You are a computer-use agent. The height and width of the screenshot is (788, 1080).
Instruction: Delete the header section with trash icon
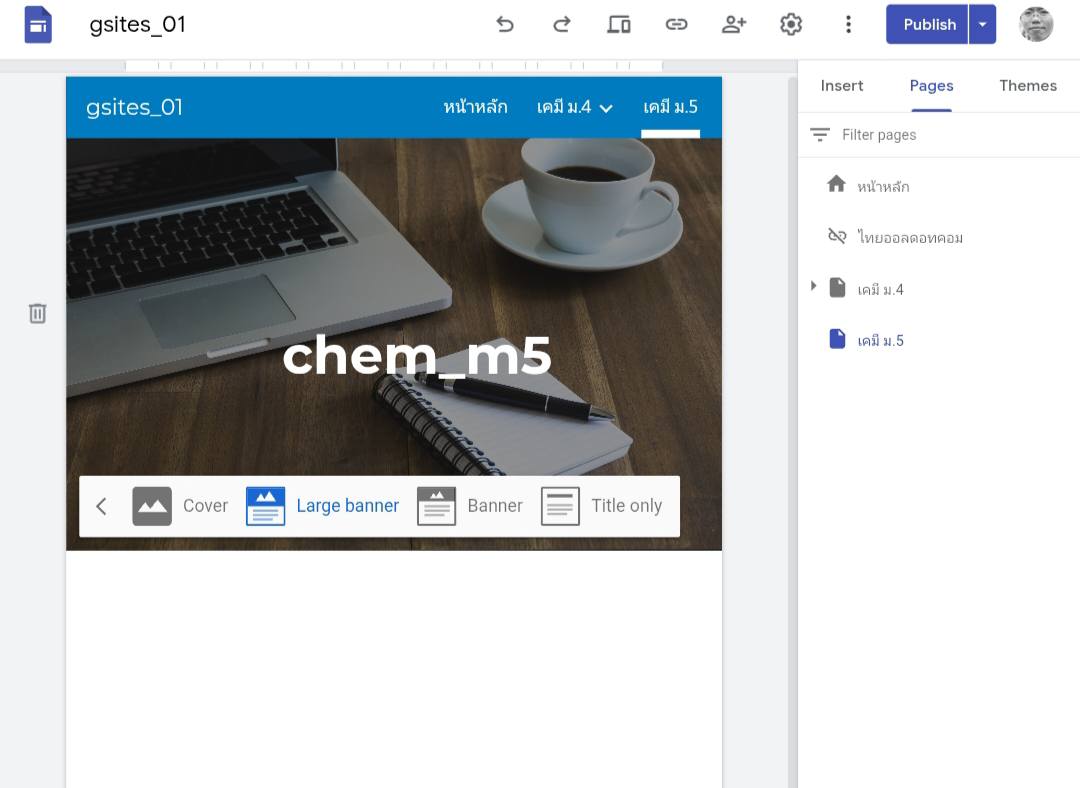point(38,314)
